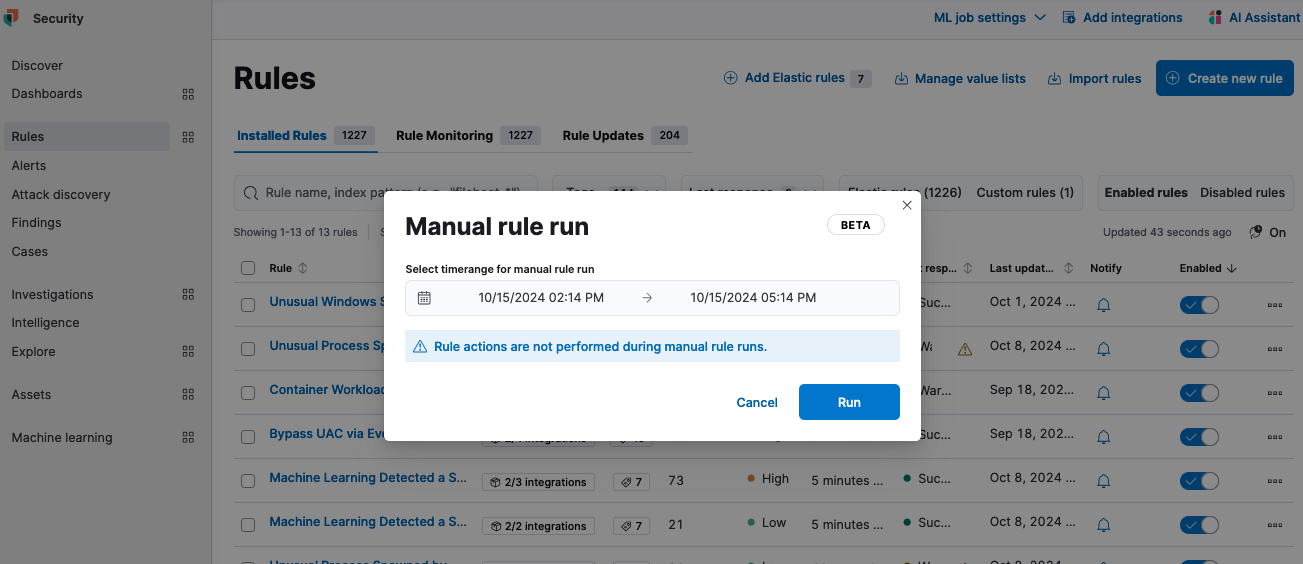Viewport: 1303px width, 564px height.
Task: Click the Add integrations icon
Action: click(1069, 18)
